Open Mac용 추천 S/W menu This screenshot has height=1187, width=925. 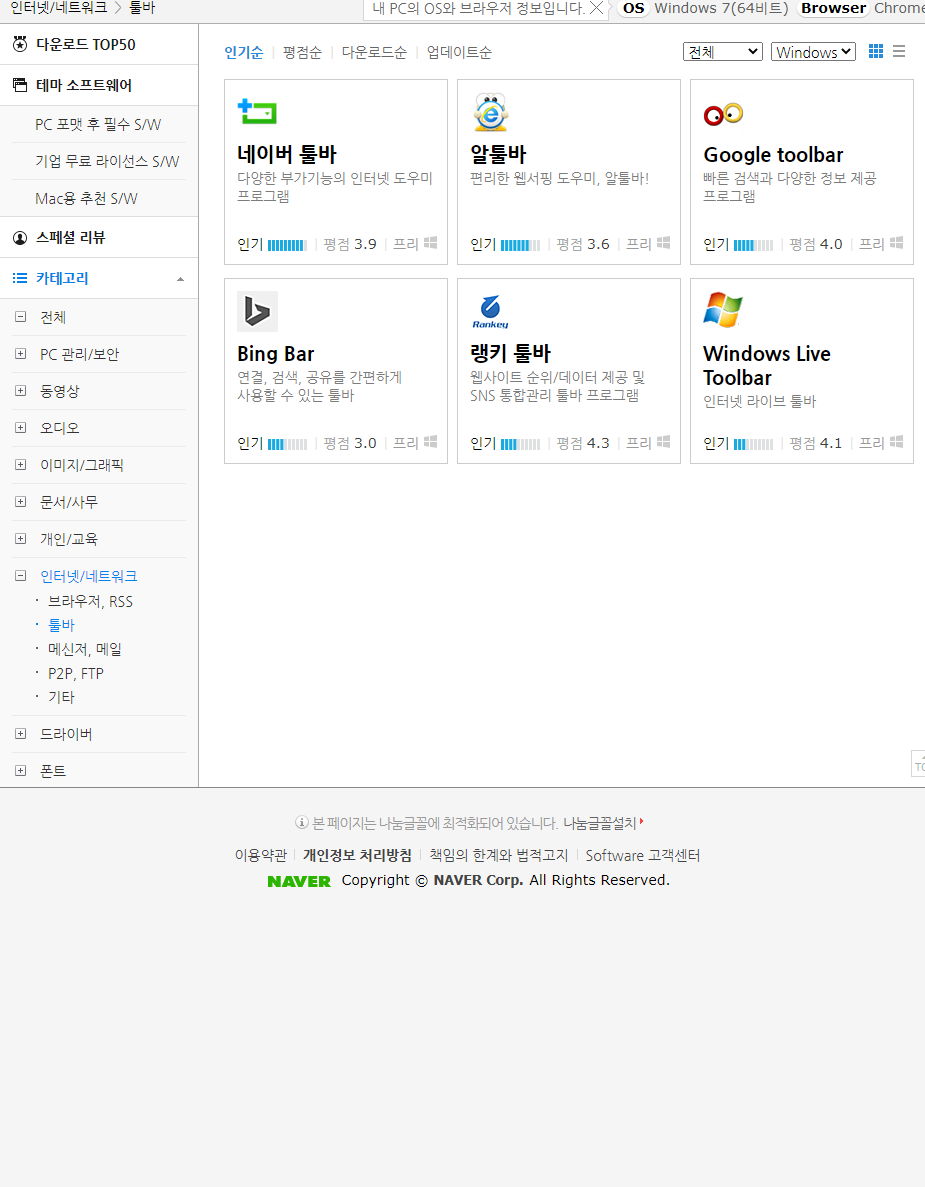(86, 199)
